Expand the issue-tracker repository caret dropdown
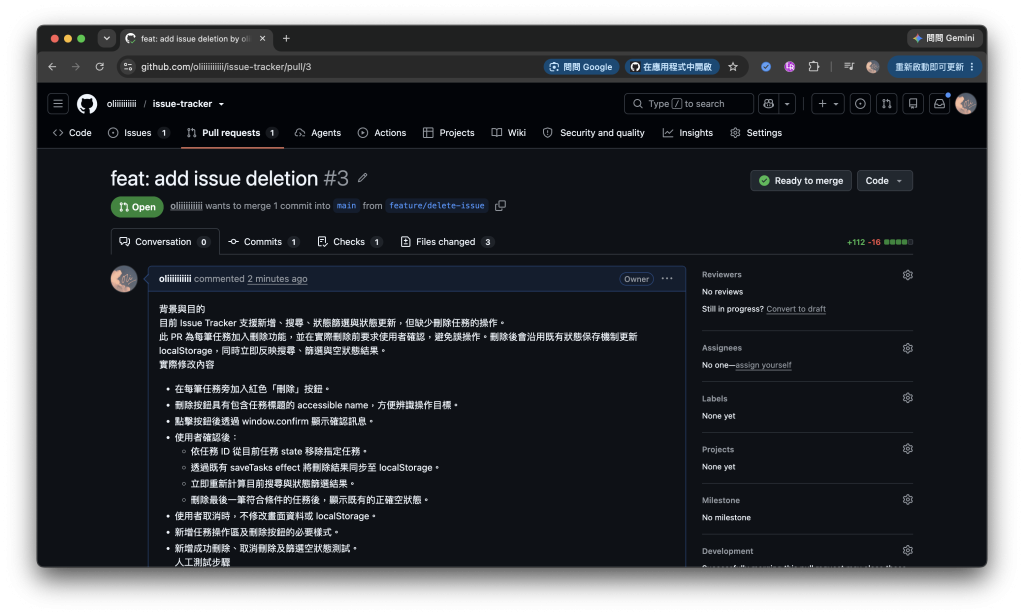 [221, 104]
